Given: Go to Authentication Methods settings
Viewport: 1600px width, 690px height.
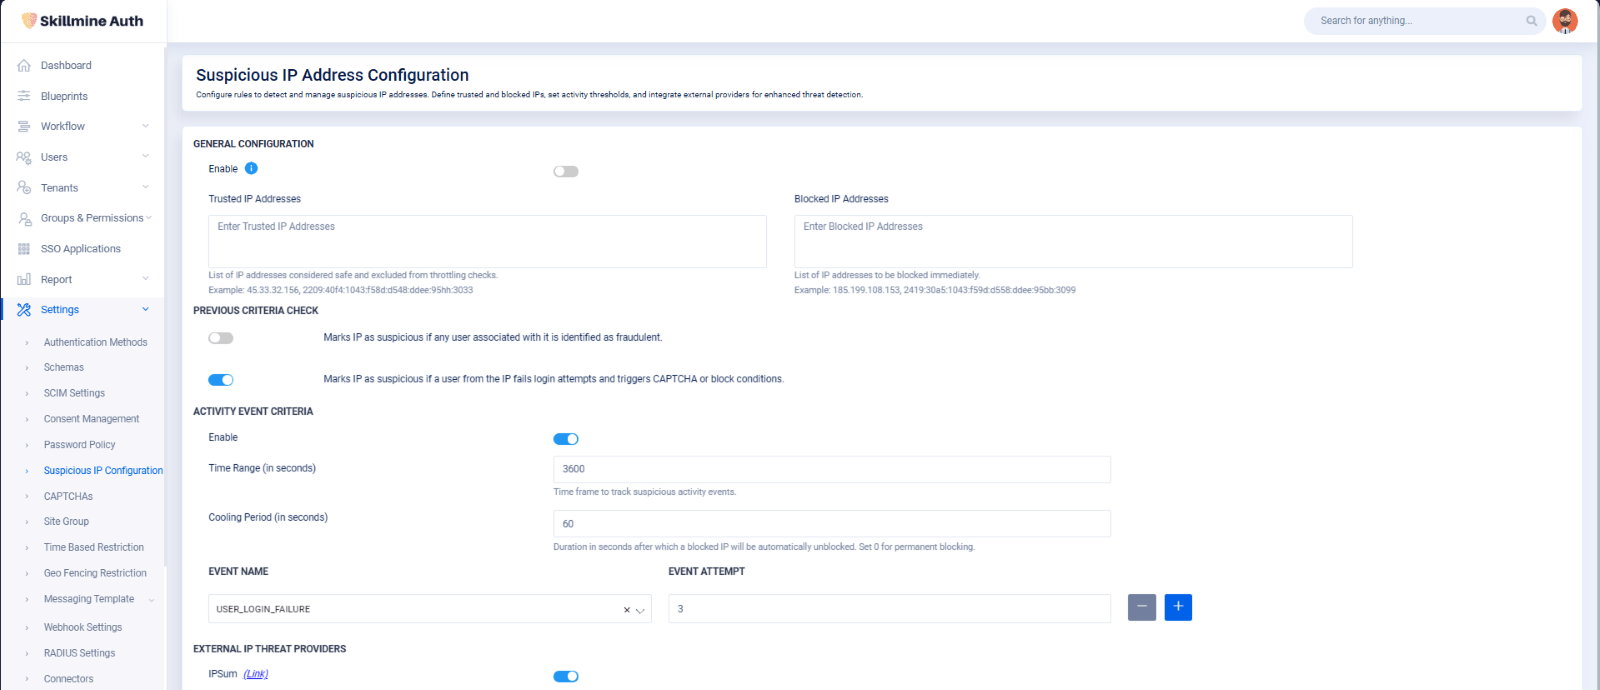Looking at the screenshot, I should pyautogui.click(x=95, y=342).
